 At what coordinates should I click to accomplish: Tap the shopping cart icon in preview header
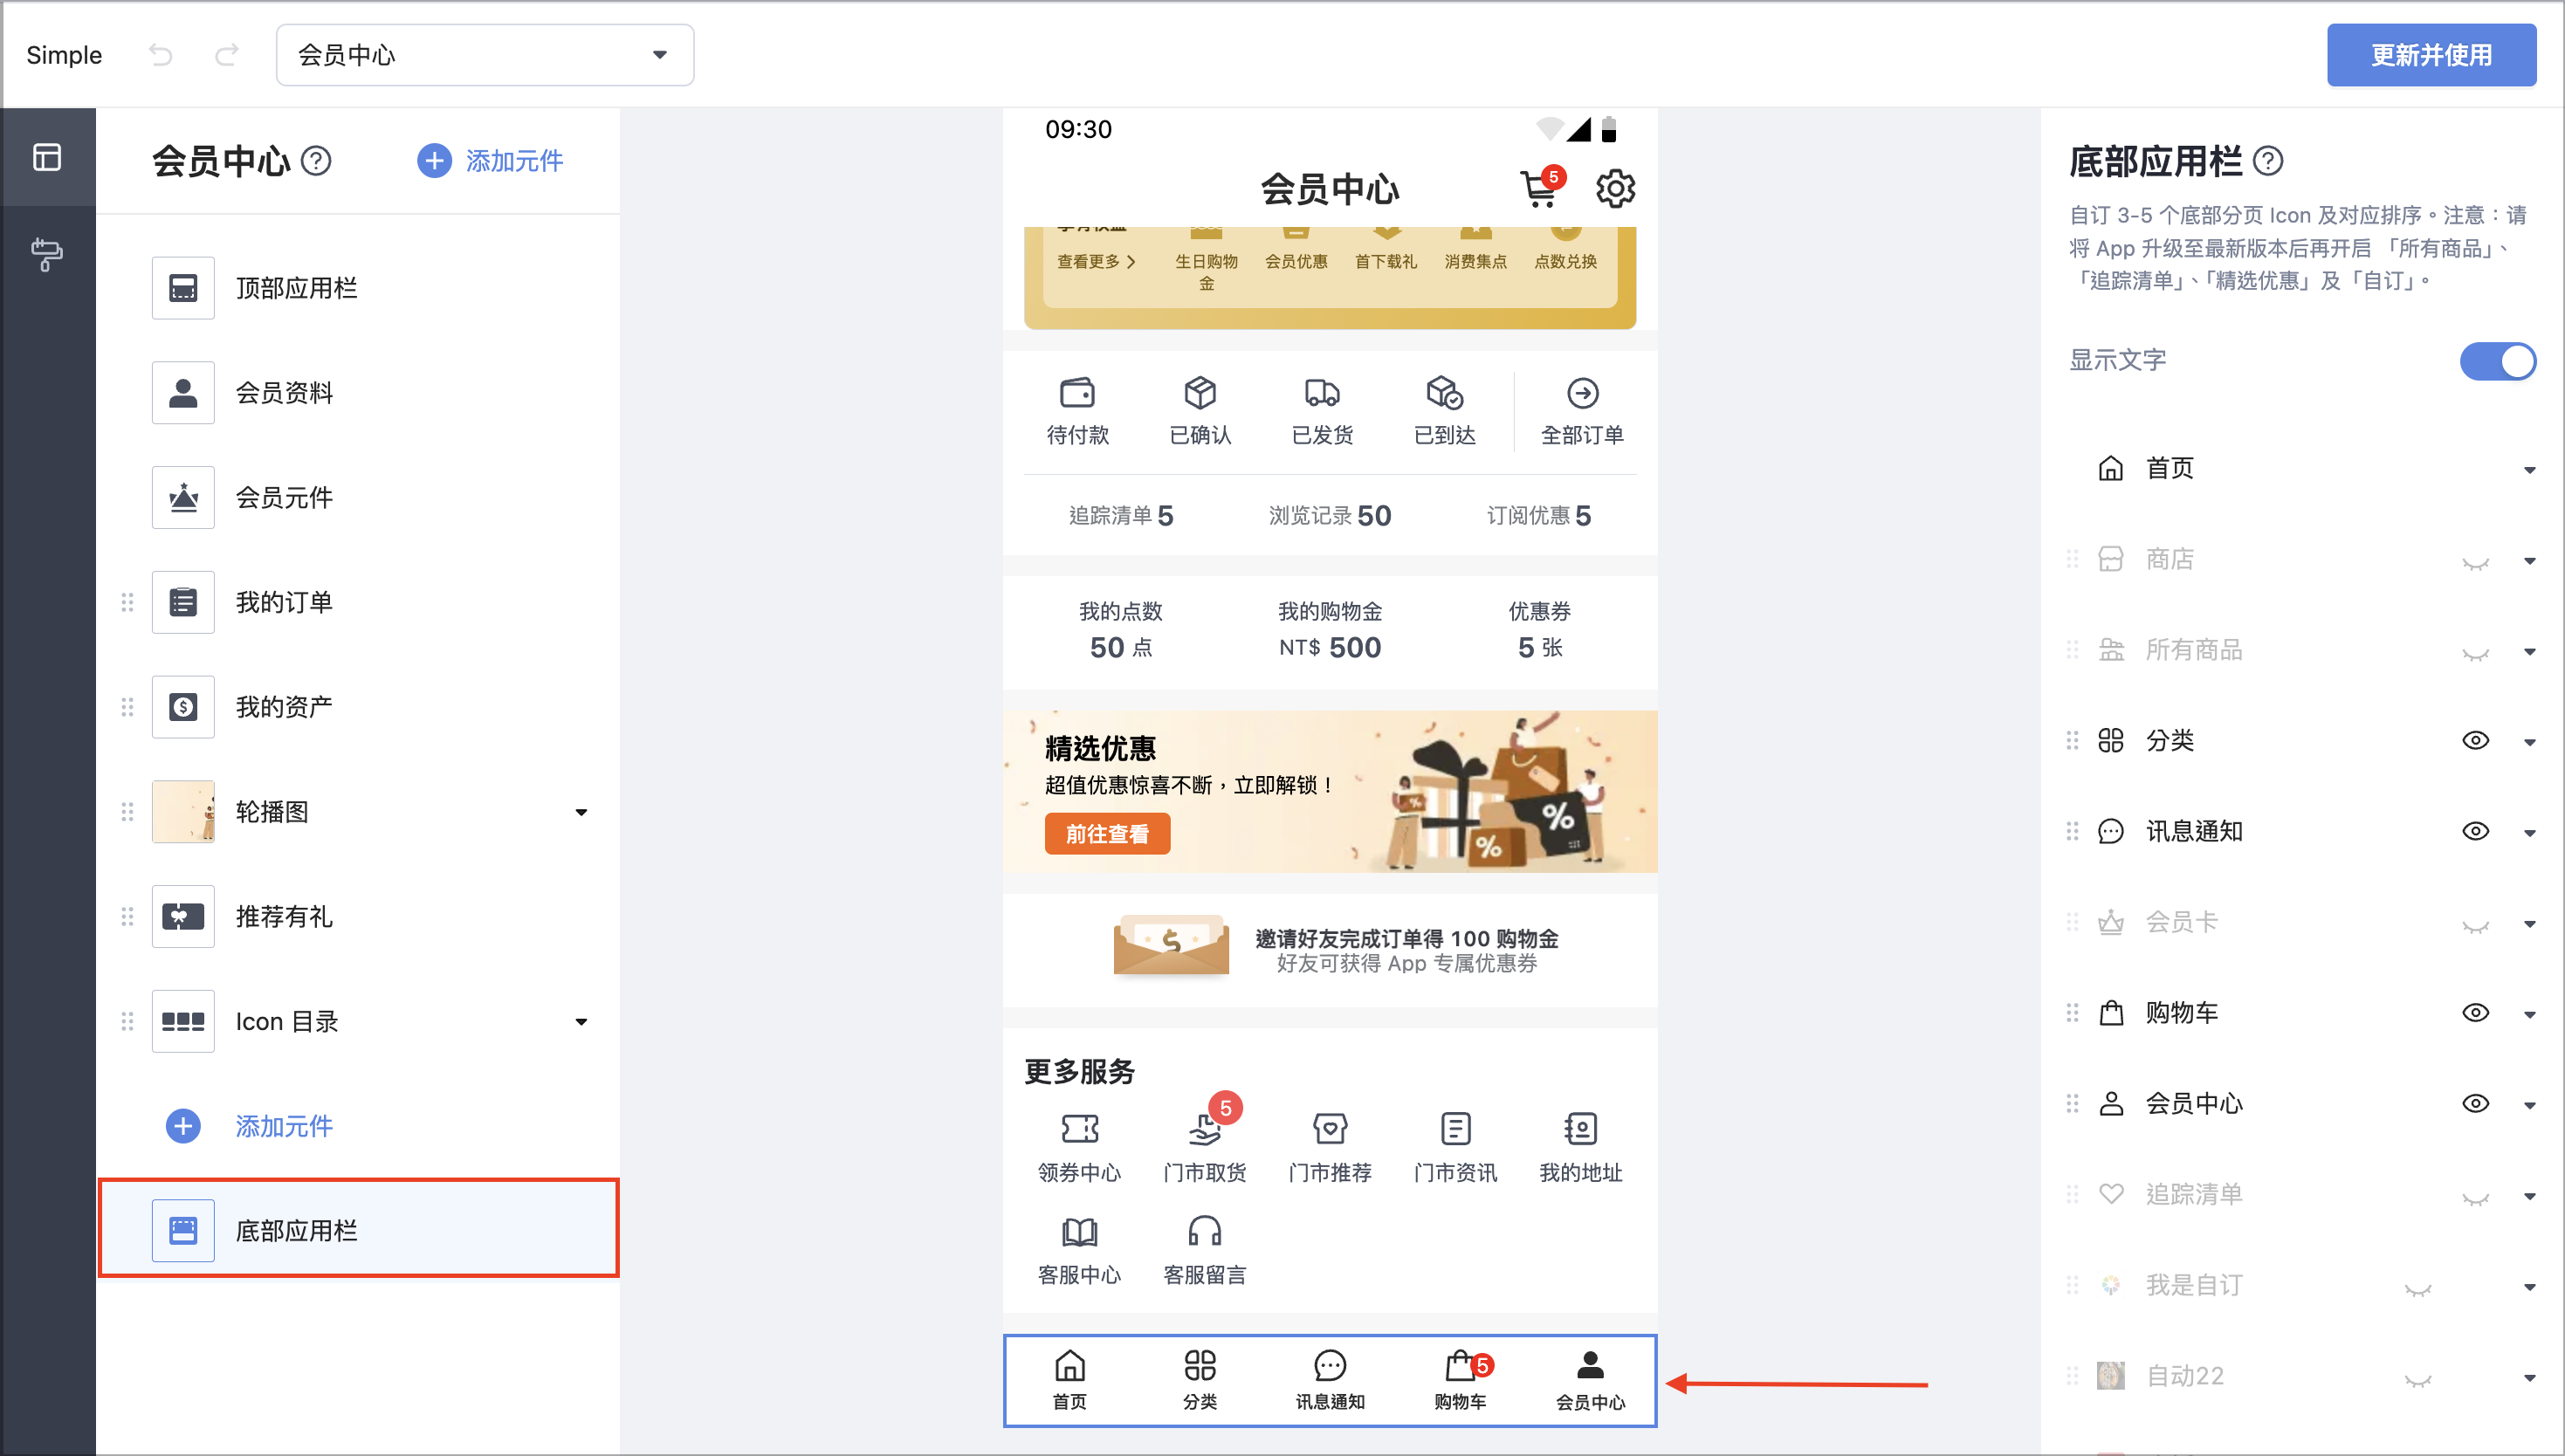[x=1540, y=188]
